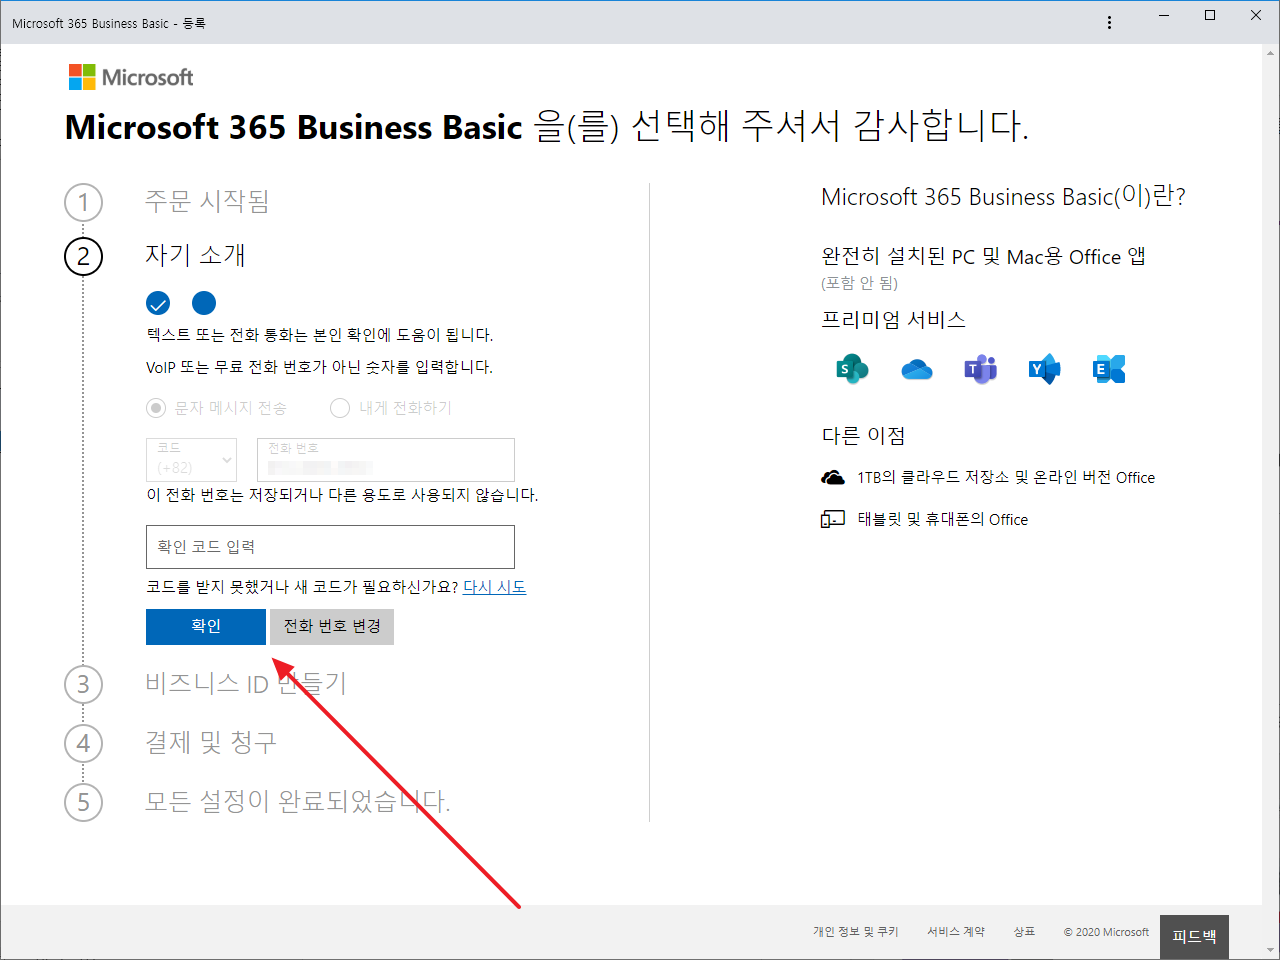
Task: Click step 4 circle 결제 및 청구
Action: [83, 743]
